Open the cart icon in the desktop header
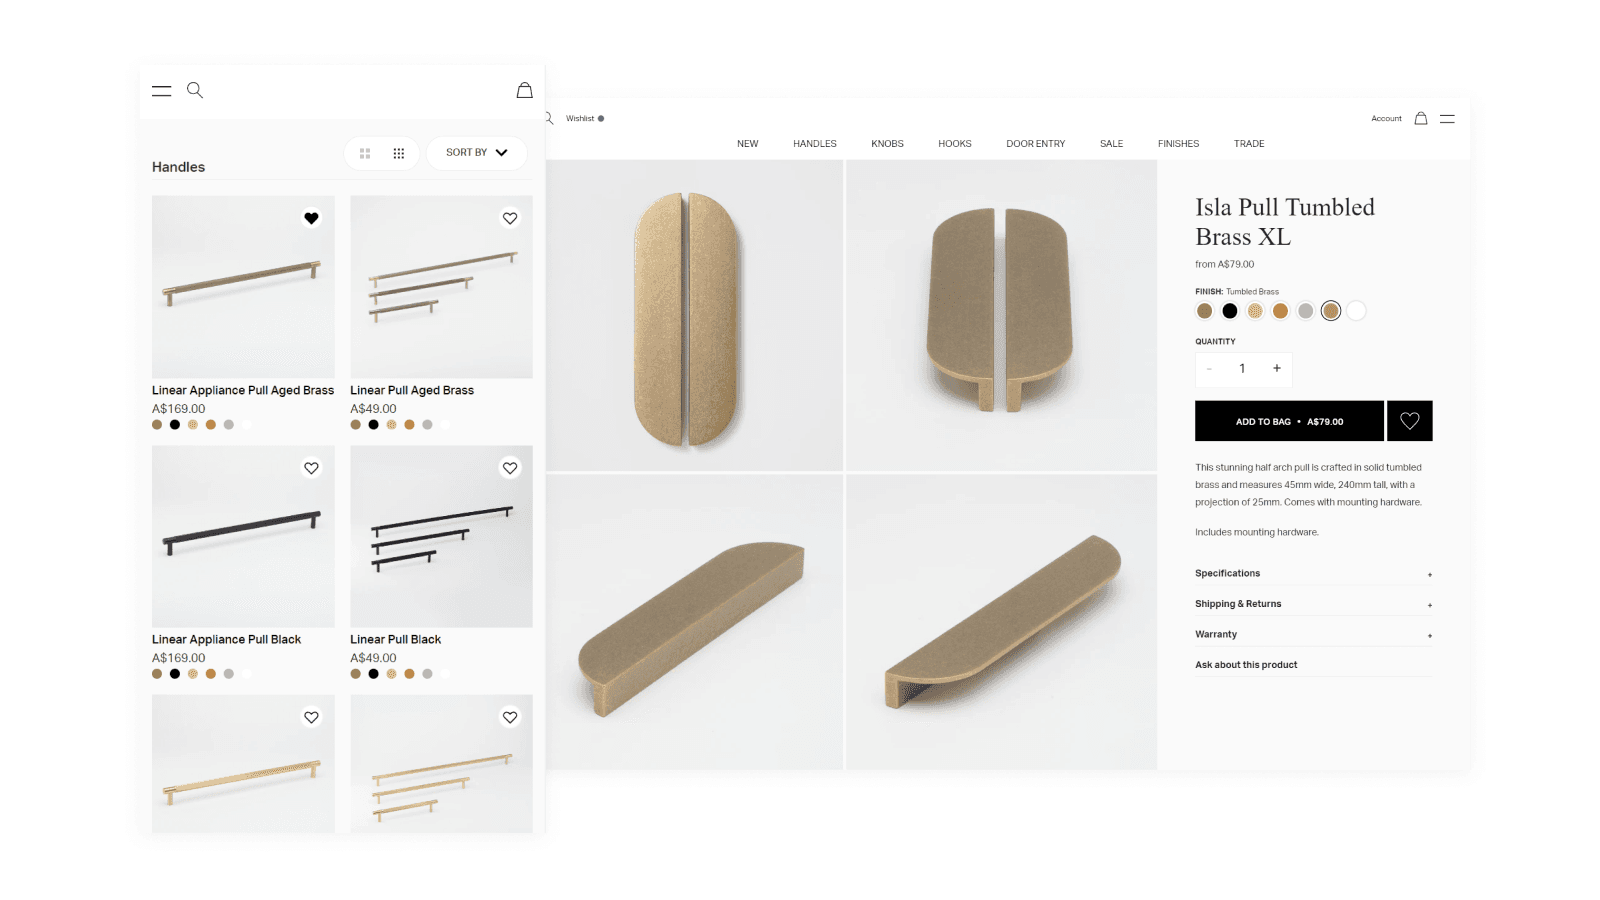Image resolution: width=1600 pixels, height=900 pixels. click(x=1421, y=118)
